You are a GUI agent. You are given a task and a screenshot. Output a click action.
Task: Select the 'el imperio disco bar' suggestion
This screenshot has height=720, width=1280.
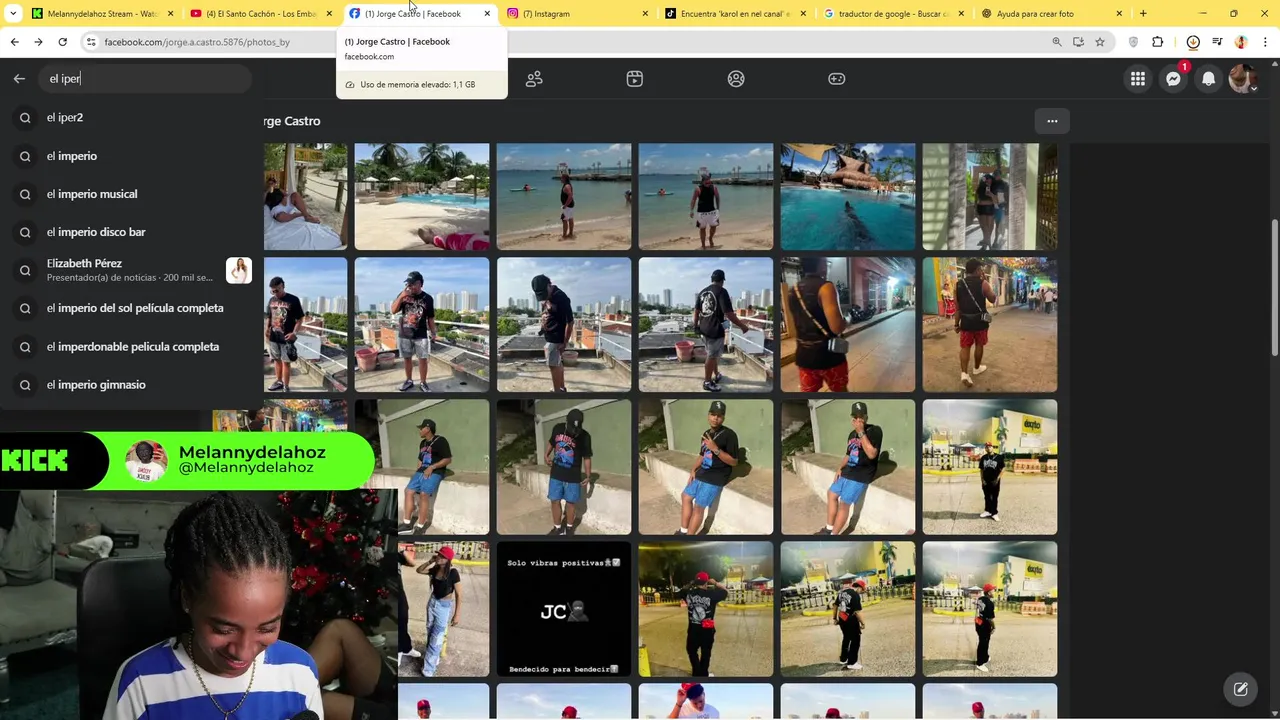130,232
